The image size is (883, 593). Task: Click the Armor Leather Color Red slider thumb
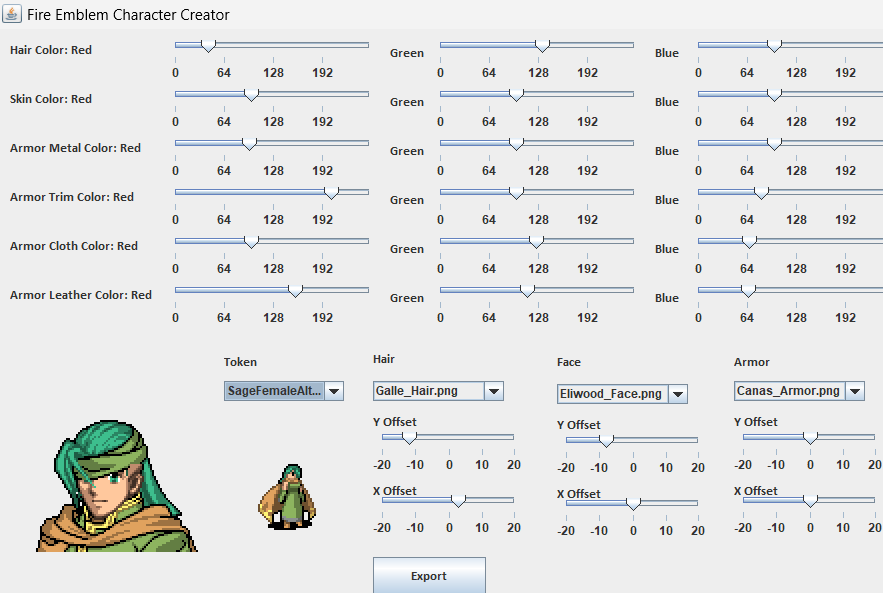295,291
